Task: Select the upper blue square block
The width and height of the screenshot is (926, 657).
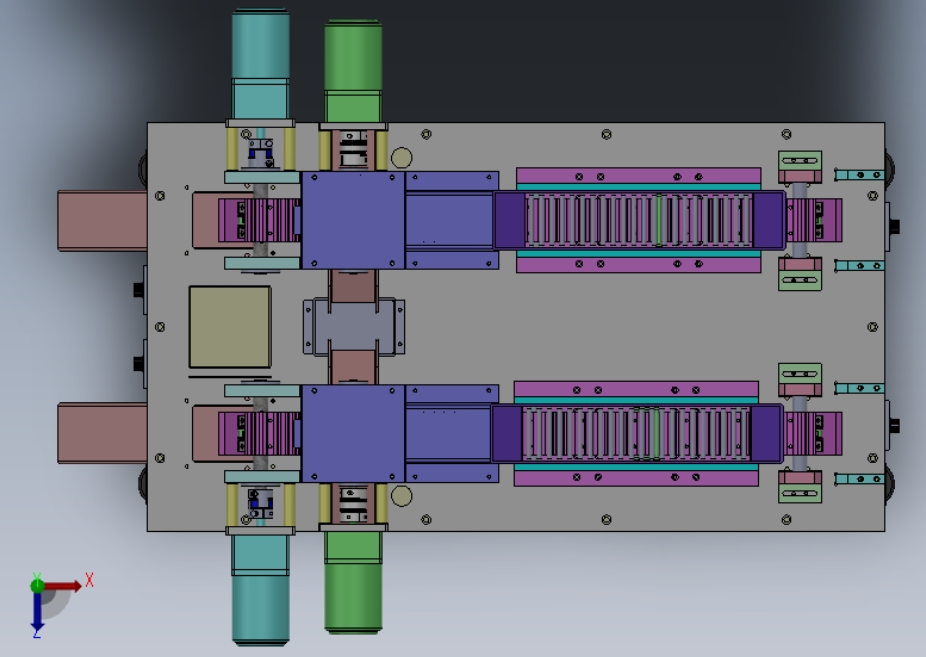Action: pyautogui.click(x=353, y=220)
